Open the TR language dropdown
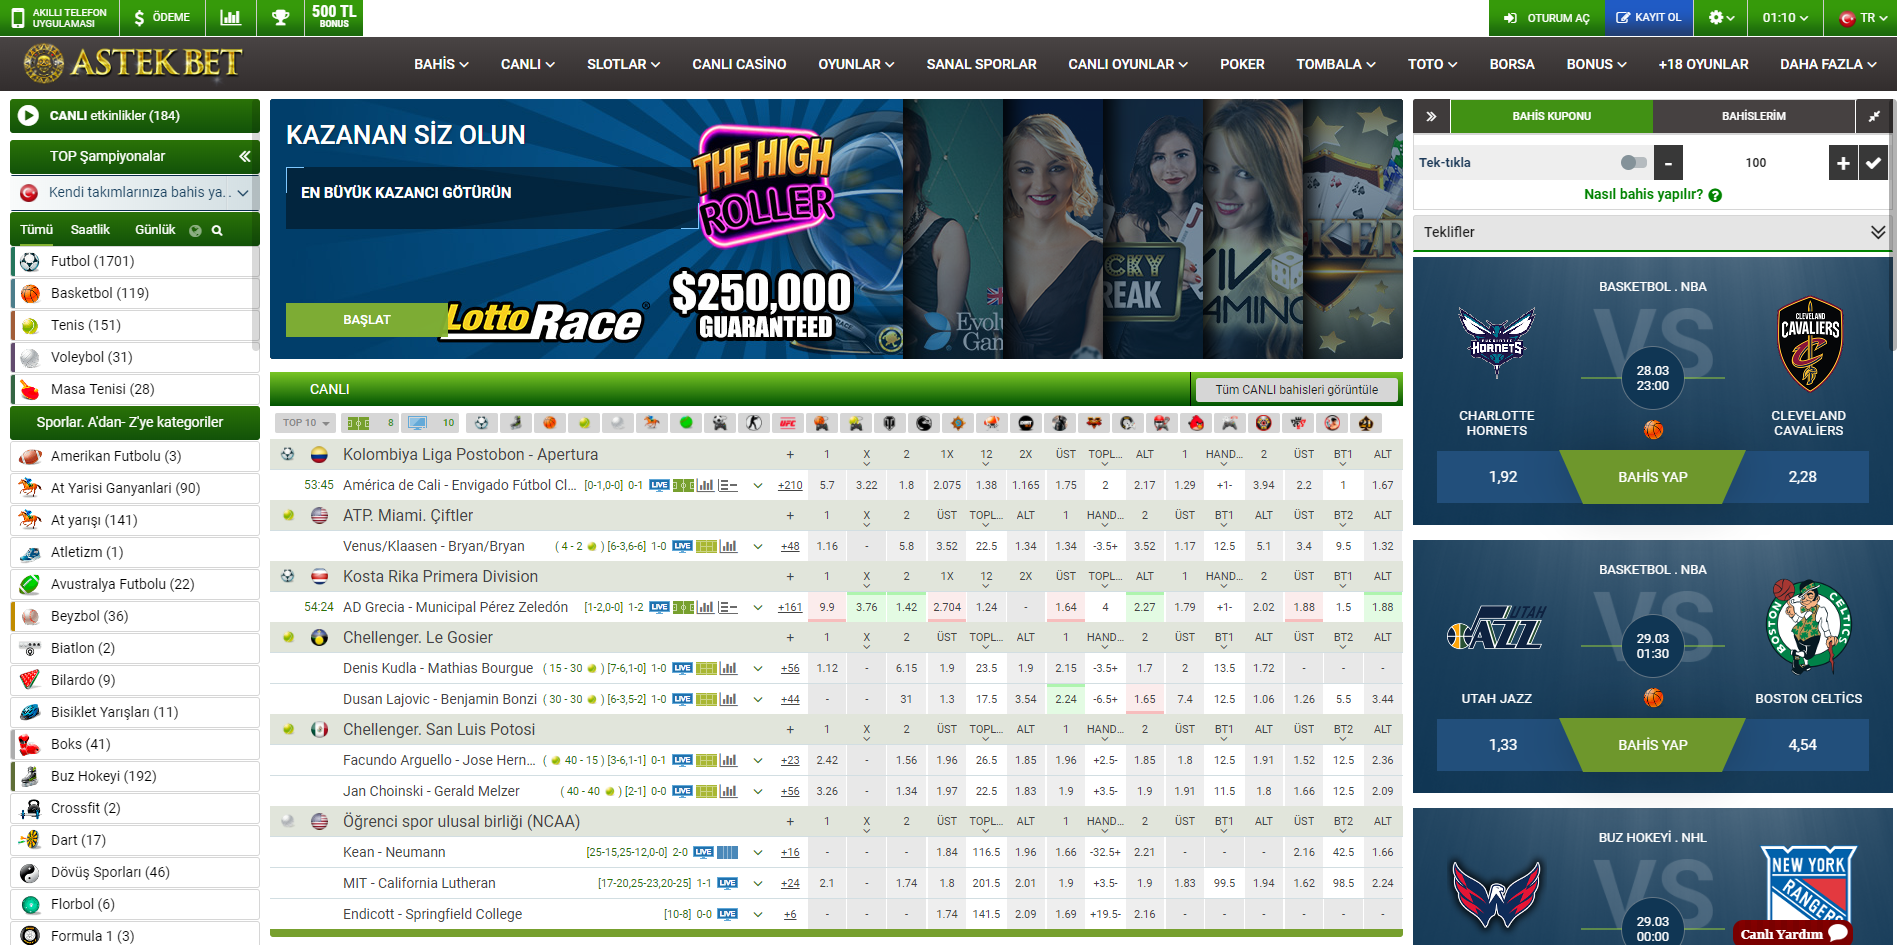 [x=1863, y=17]
